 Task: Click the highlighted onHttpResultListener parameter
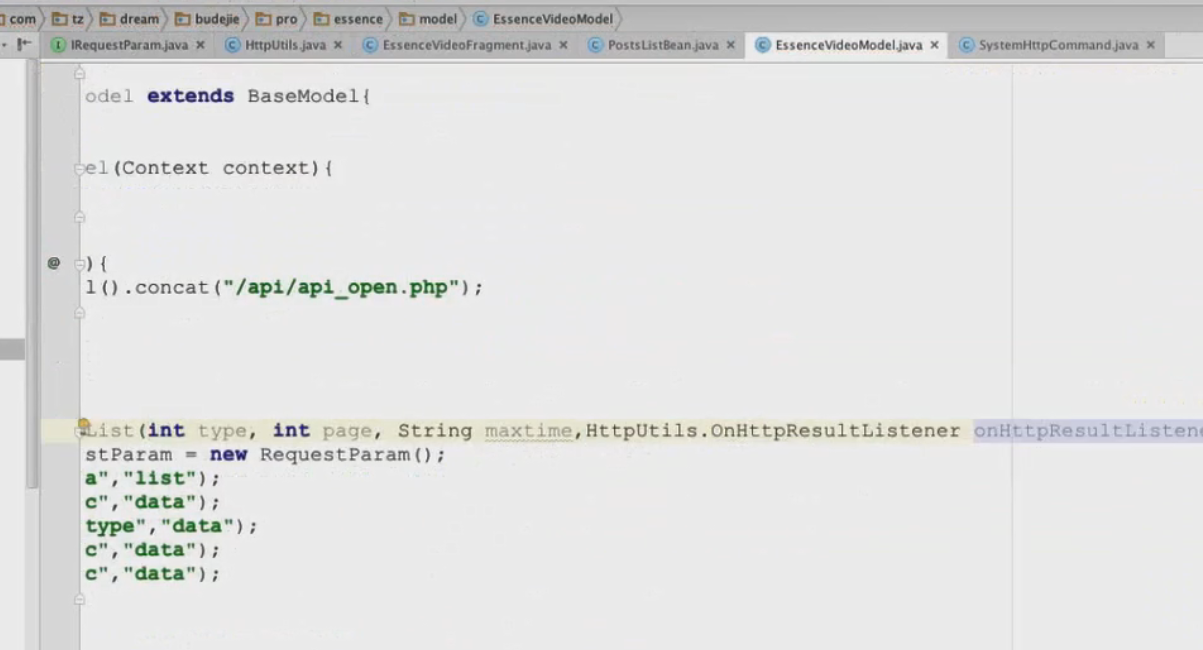point(1088,431)
